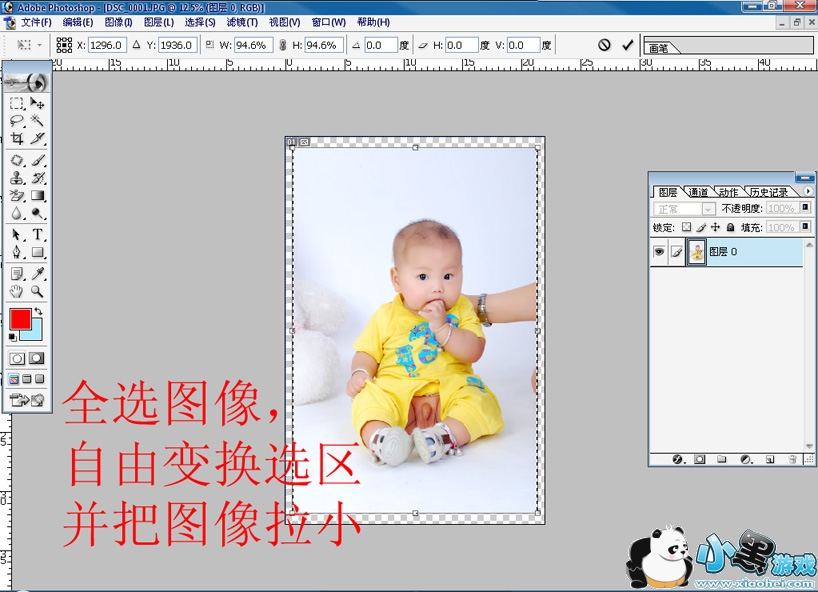
Task: Select the Pen tool
Action: [x=17, y=252]
